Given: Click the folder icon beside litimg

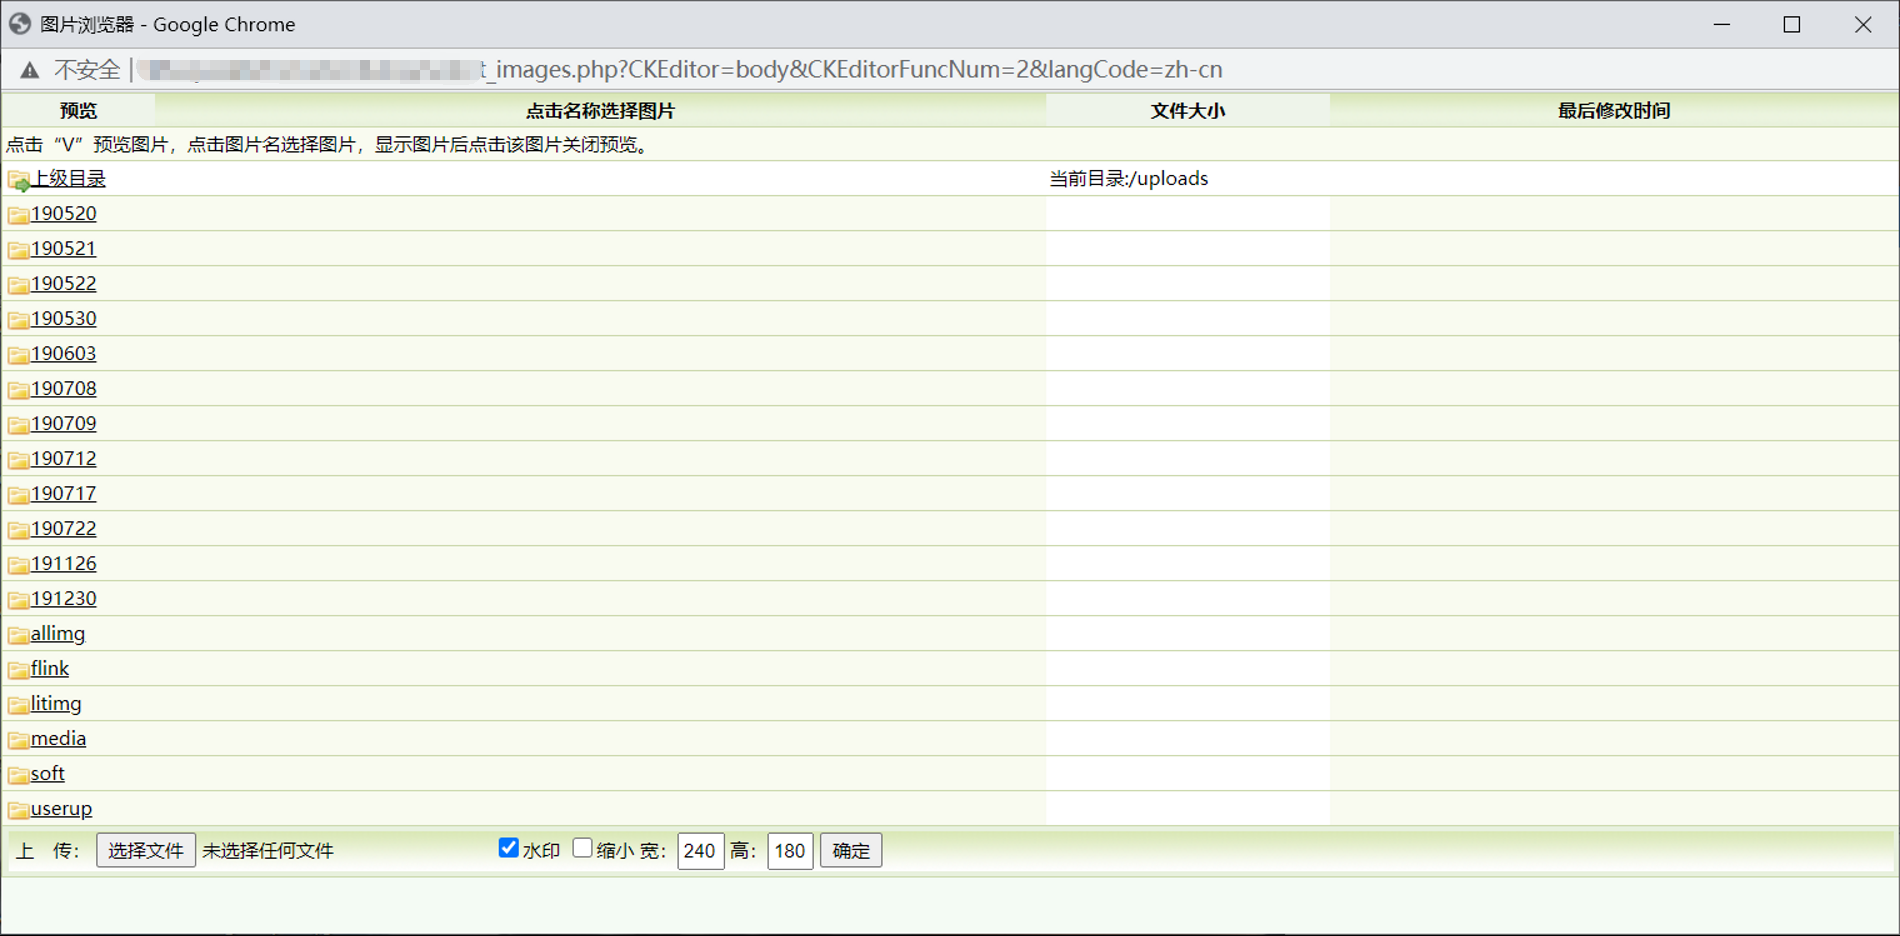Looking at the screenshot, I should [x=18, y=704].
